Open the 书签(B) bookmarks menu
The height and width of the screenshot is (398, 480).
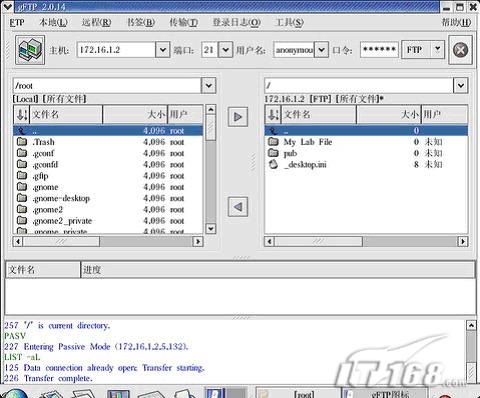click(x=141, y=23)
